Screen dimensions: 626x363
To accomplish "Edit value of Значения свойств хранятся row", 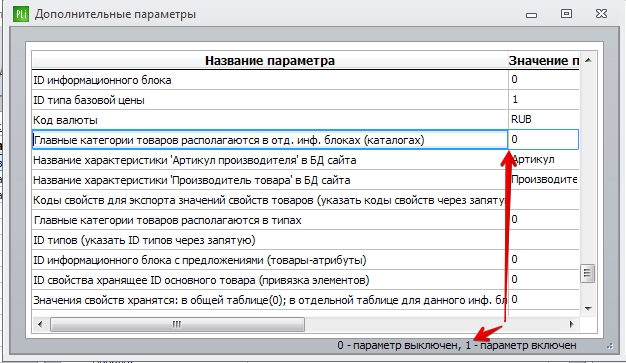I will (x=543, y=300).
